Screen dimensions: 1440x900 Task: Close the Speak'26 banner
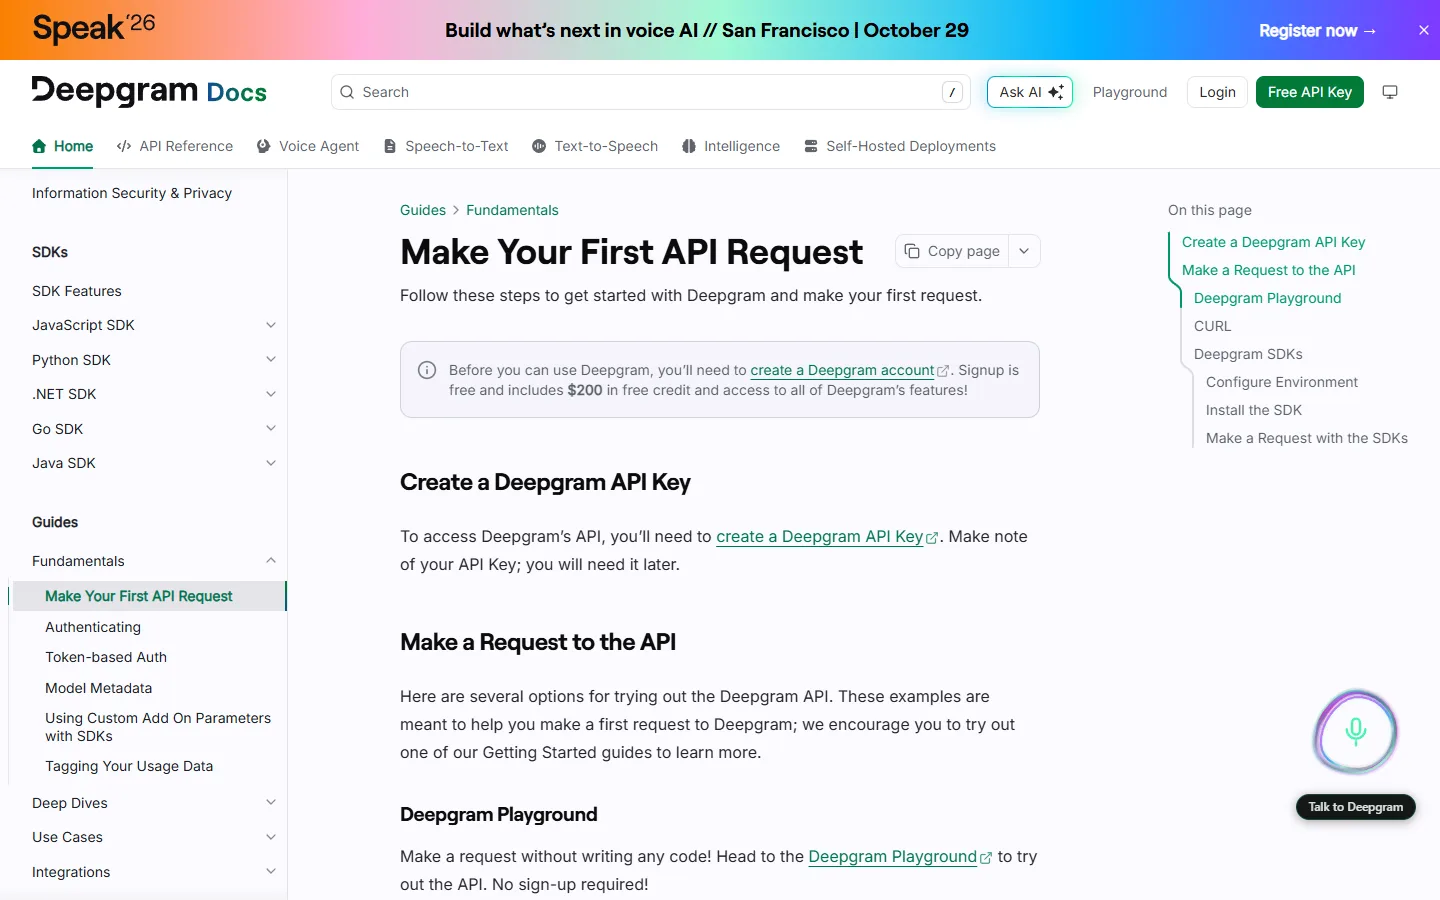point(1424,30)
